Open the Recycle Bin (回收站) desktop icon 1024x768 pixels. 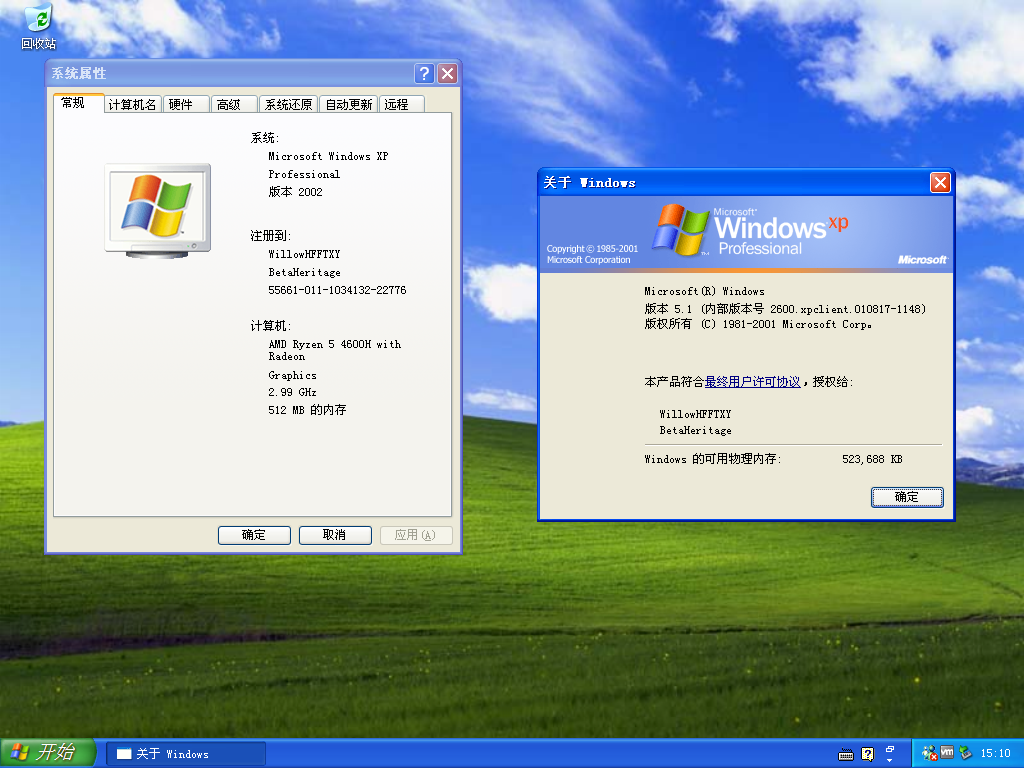(39, 27)
